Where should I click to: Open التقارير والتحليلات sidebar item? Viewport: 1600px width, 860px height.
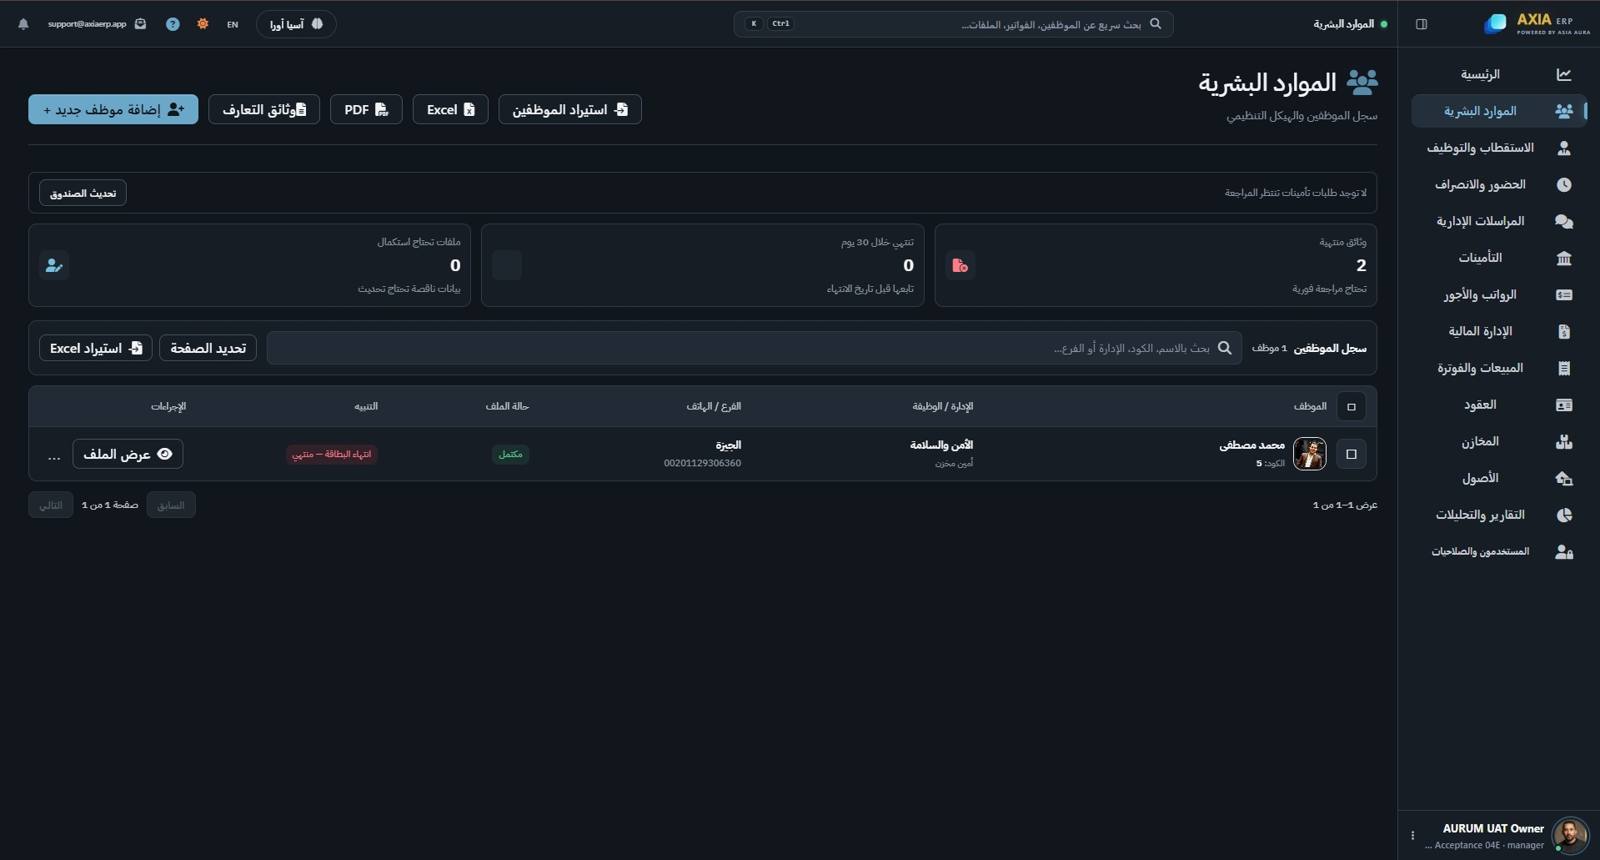(1497, 515)
